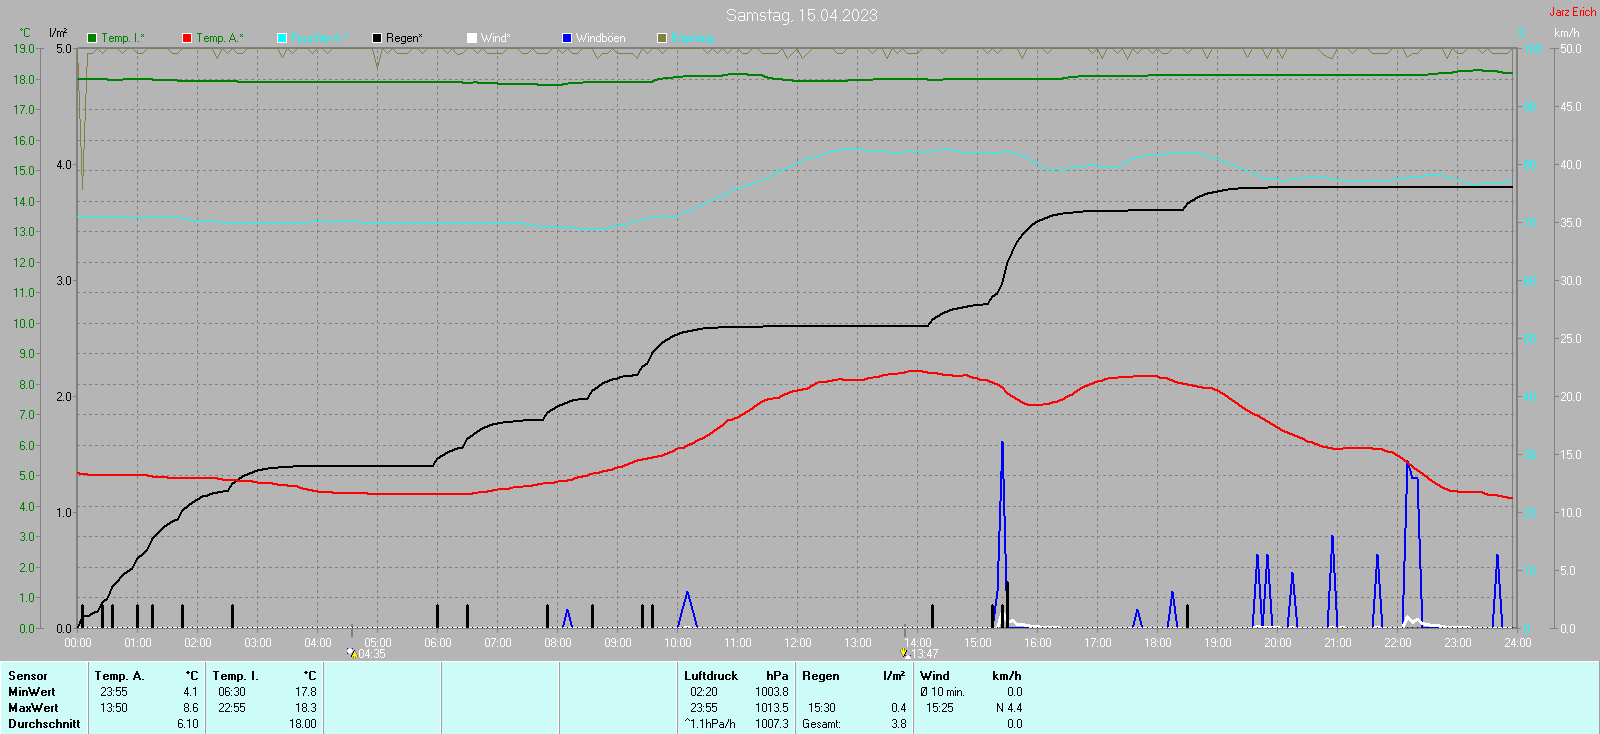
Task: Click the black Regen legend swatch
Action: tap(377, 38)
